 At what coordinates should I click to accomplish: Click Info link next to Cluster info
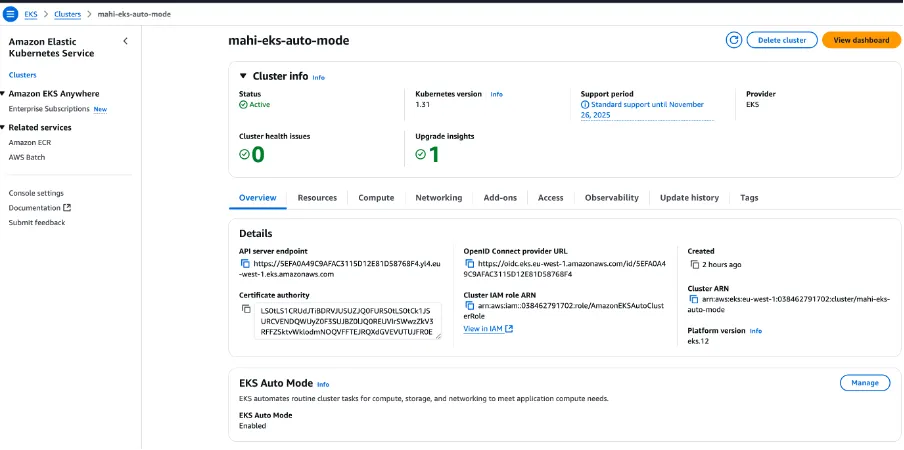coord(318,77)
